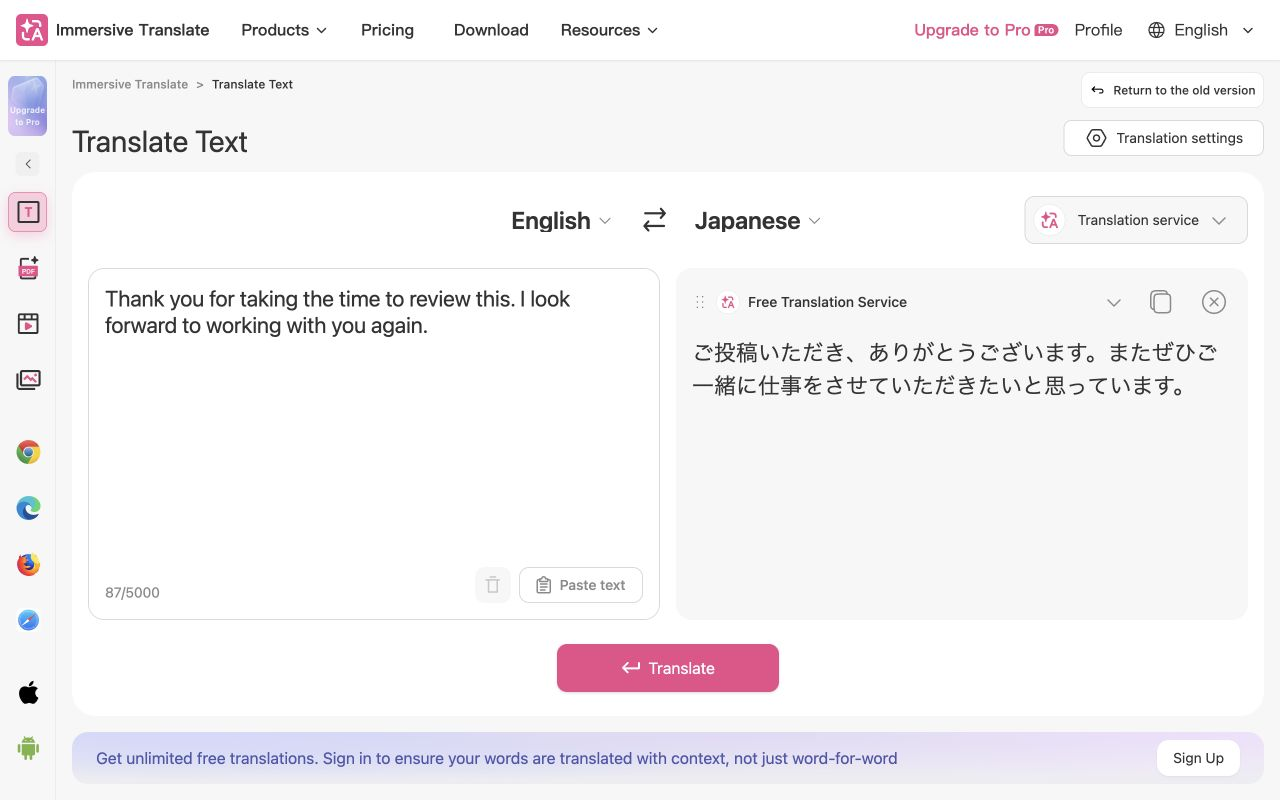
Task: Open the Profile page
Action: [x=1098, y=30]
